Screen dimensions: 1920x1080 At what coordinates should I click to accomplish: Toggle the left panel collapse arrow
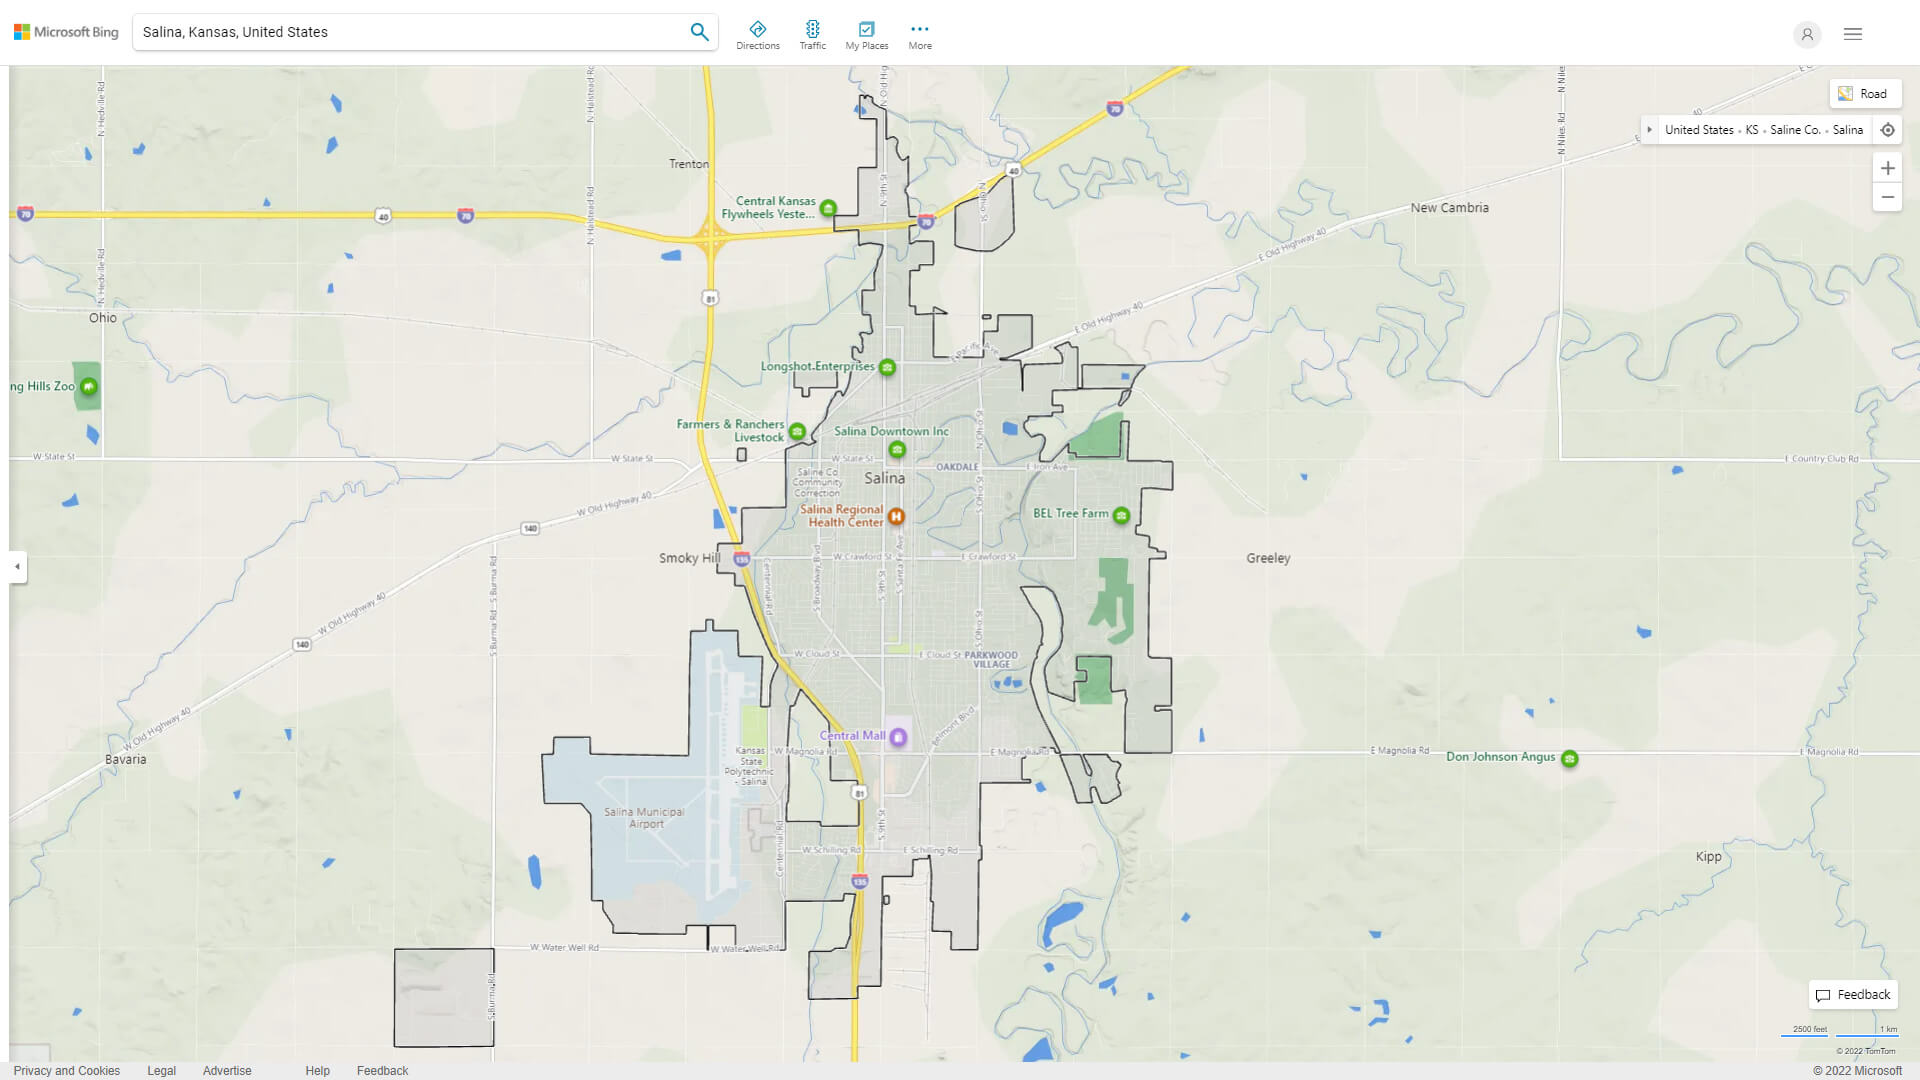[x=17, y=566]
